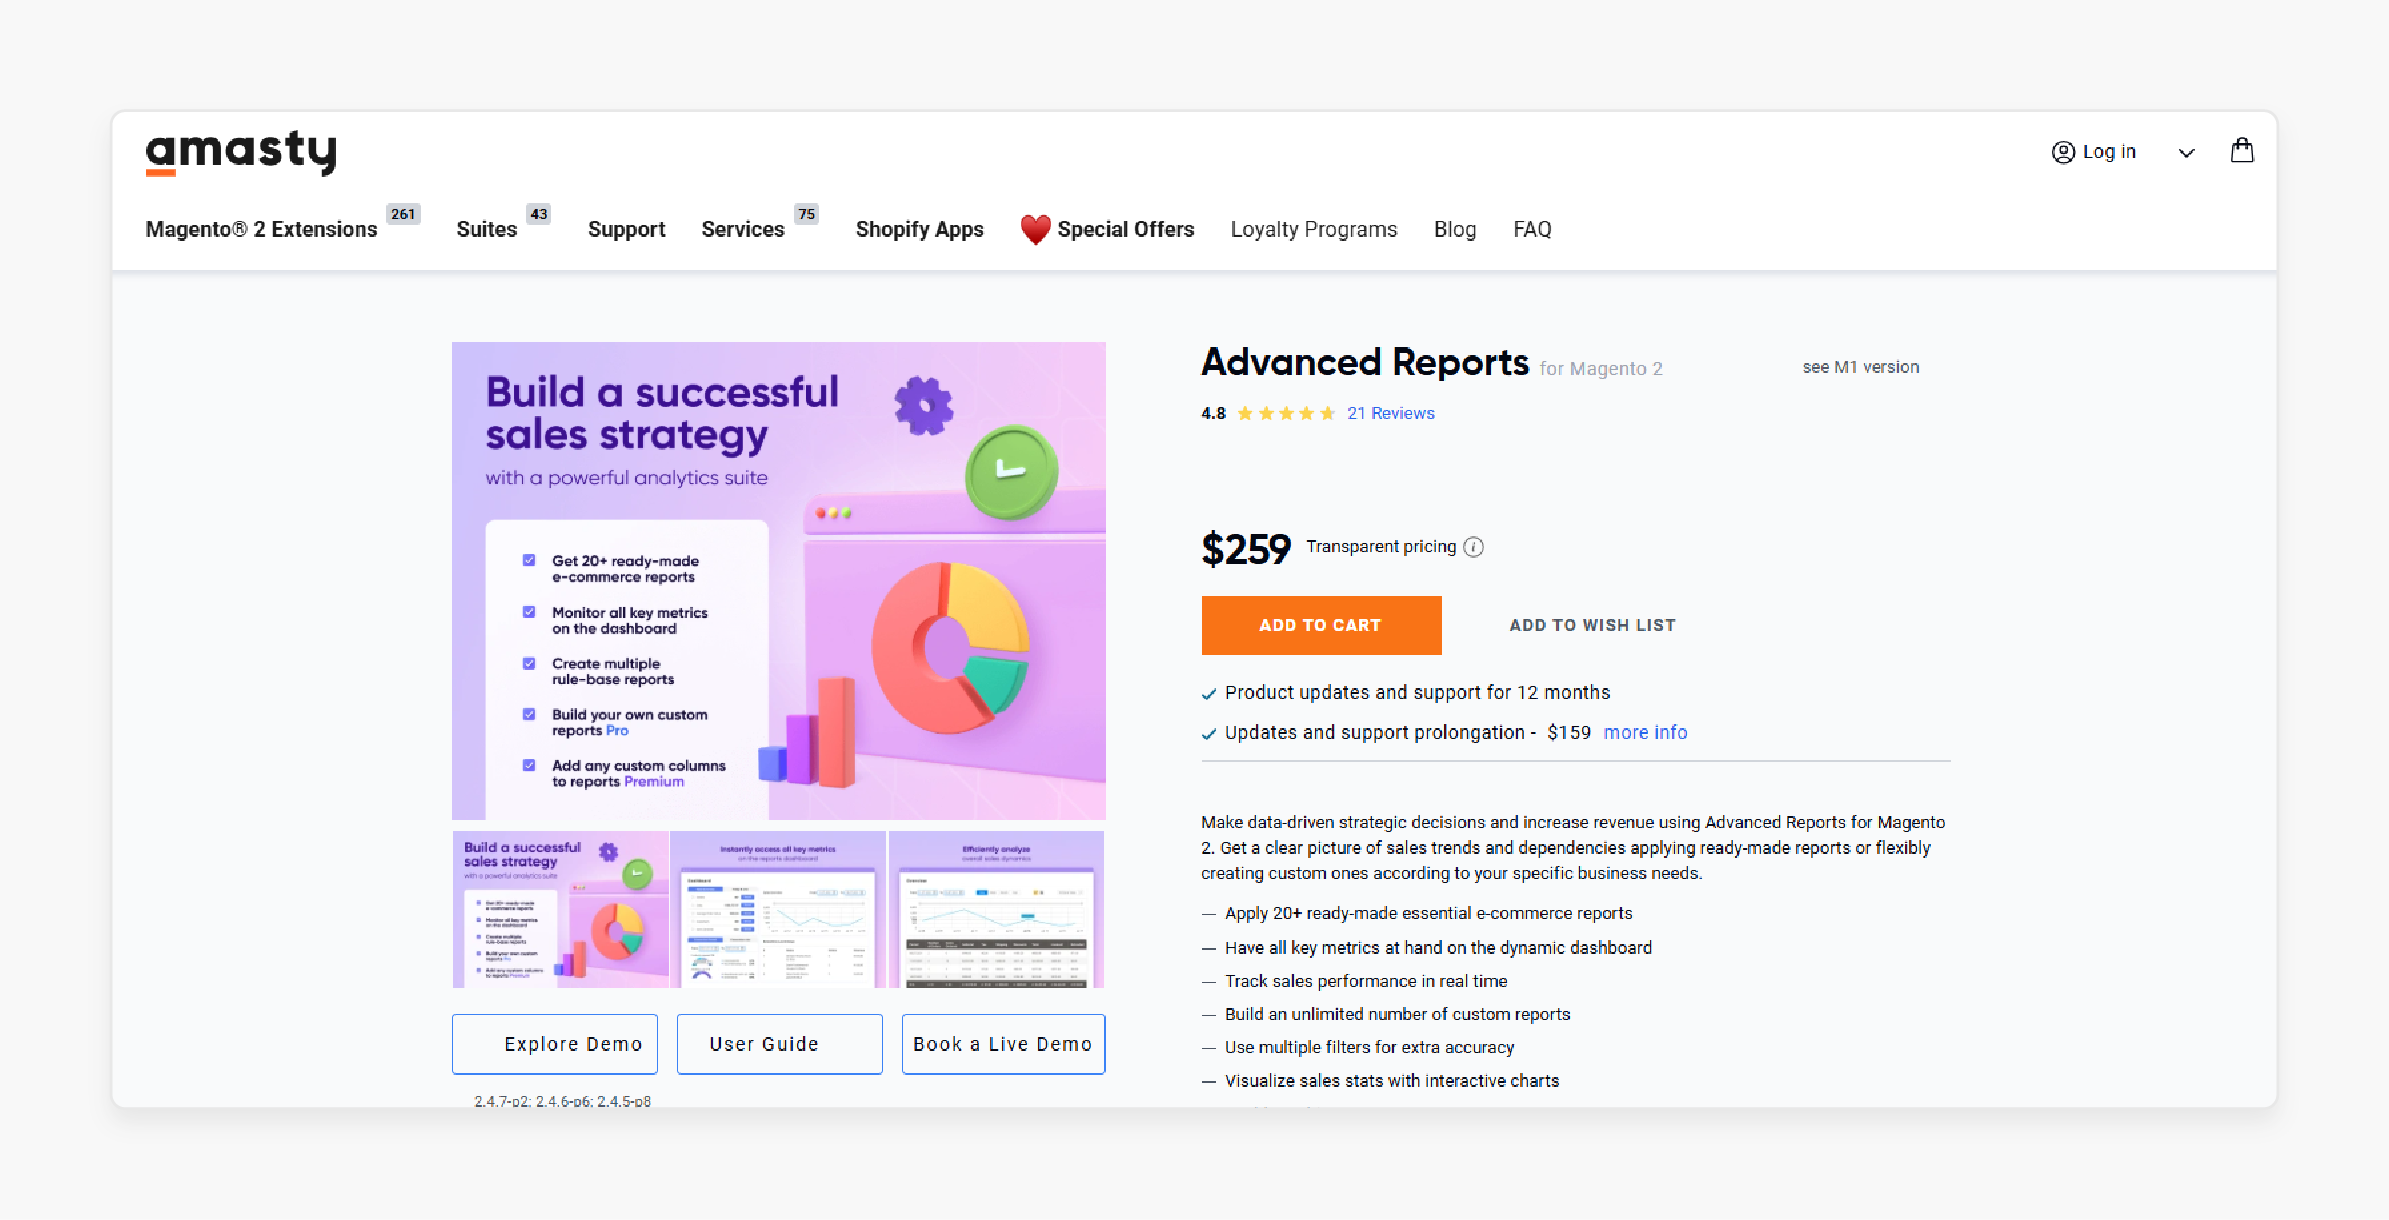
Task: Expand the Services menu item
Action: 745,229
